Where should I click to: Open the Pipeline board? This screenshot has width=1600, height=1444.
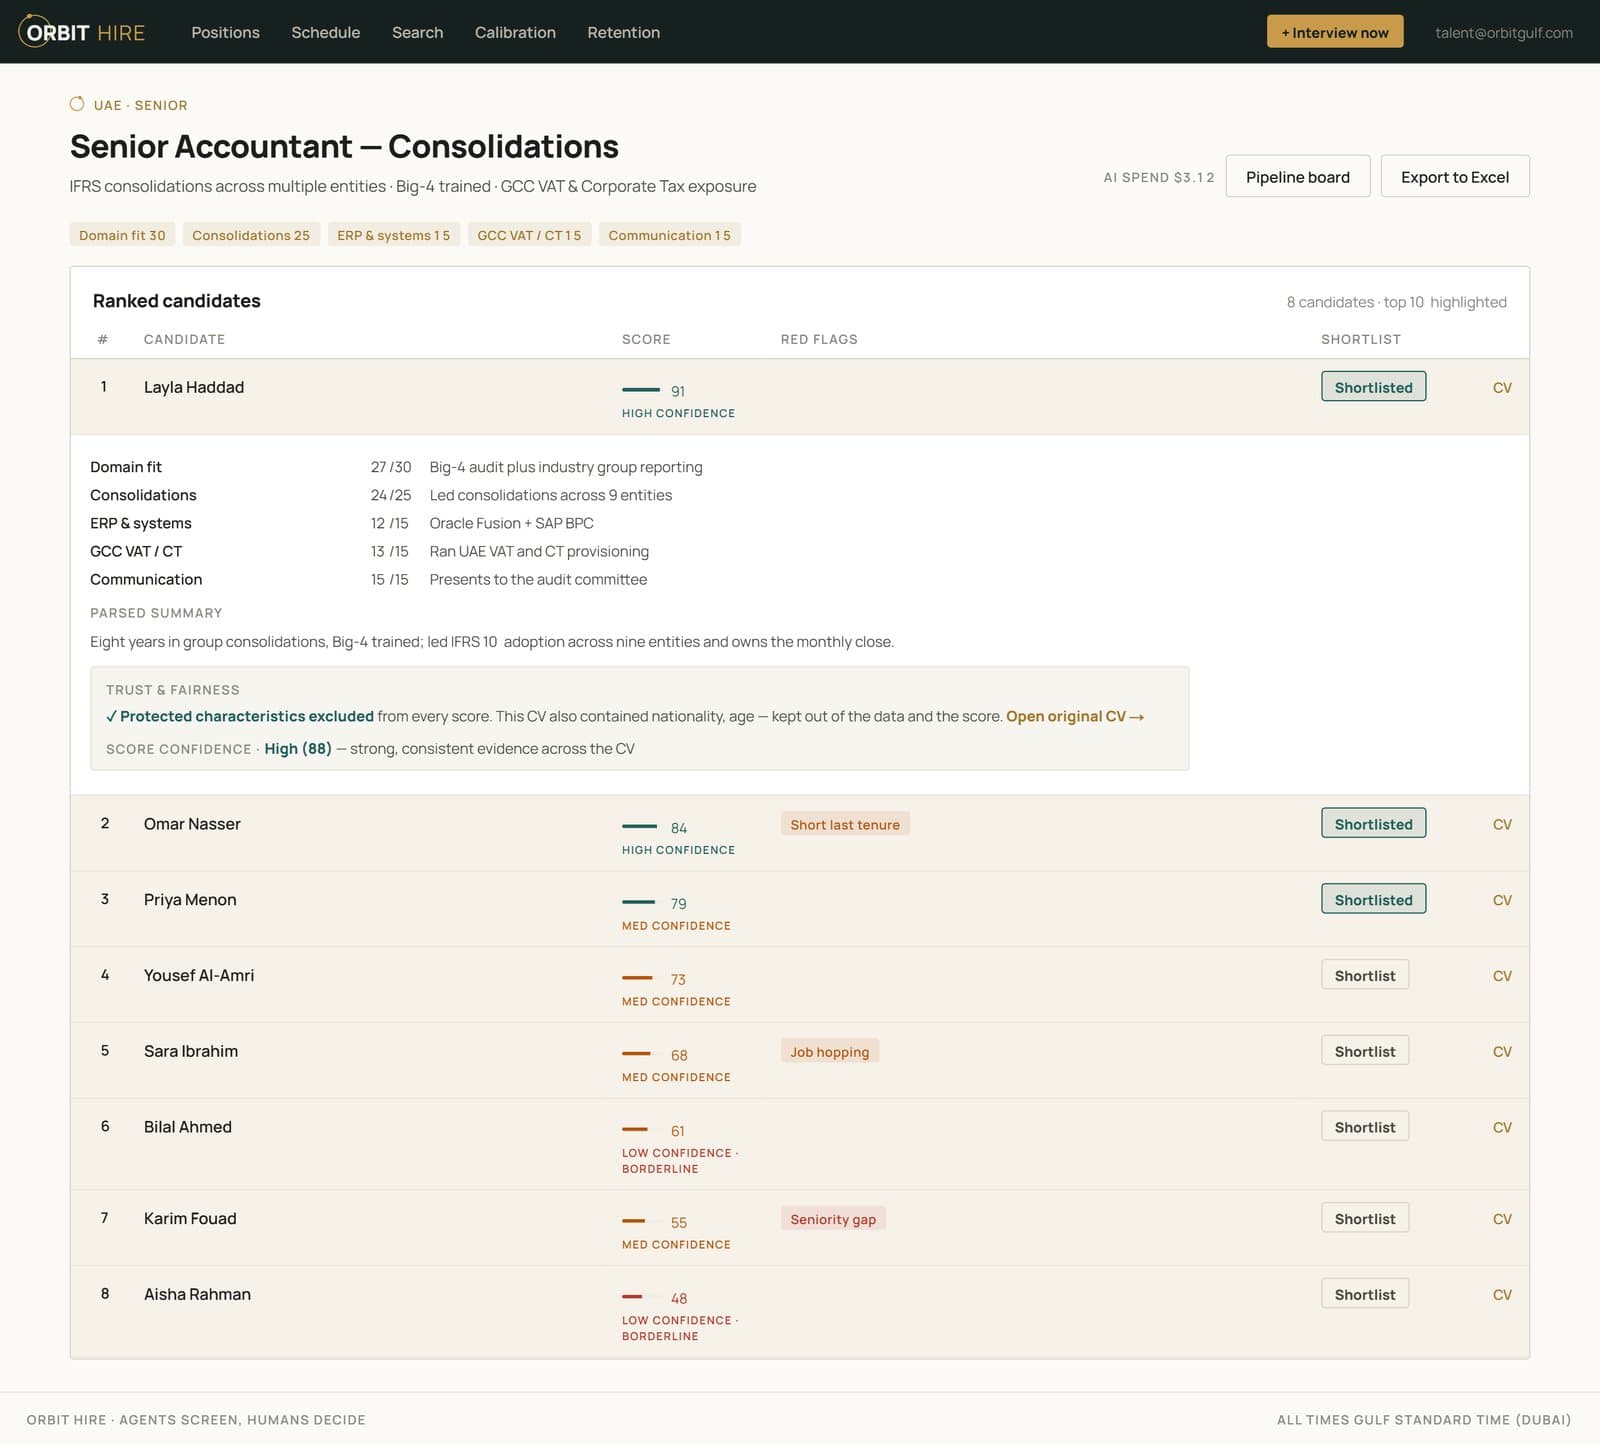click(1297, 176)
